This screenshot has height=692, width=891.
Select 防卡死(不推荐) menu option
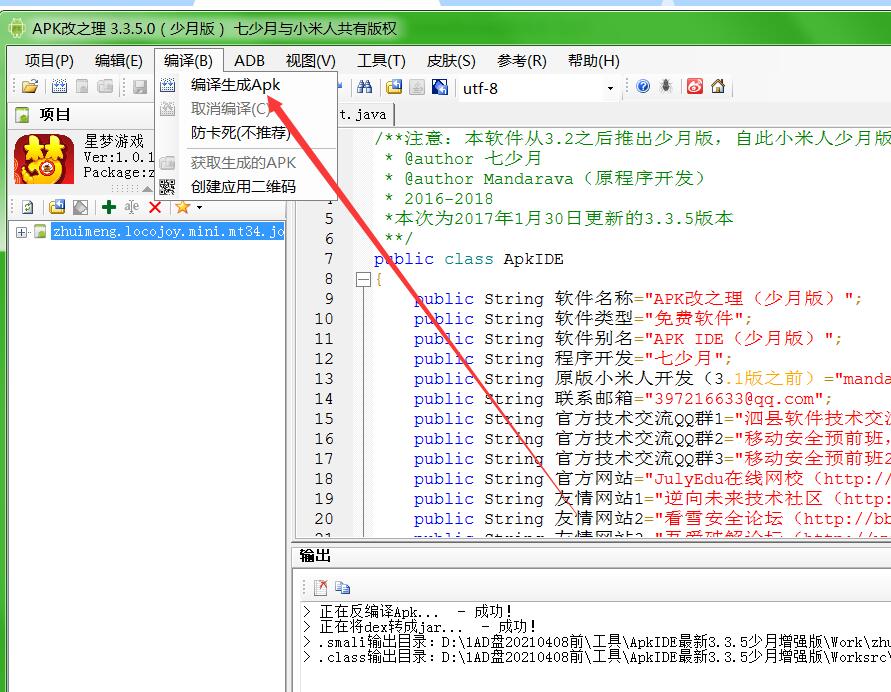click(x=240, y=133)
